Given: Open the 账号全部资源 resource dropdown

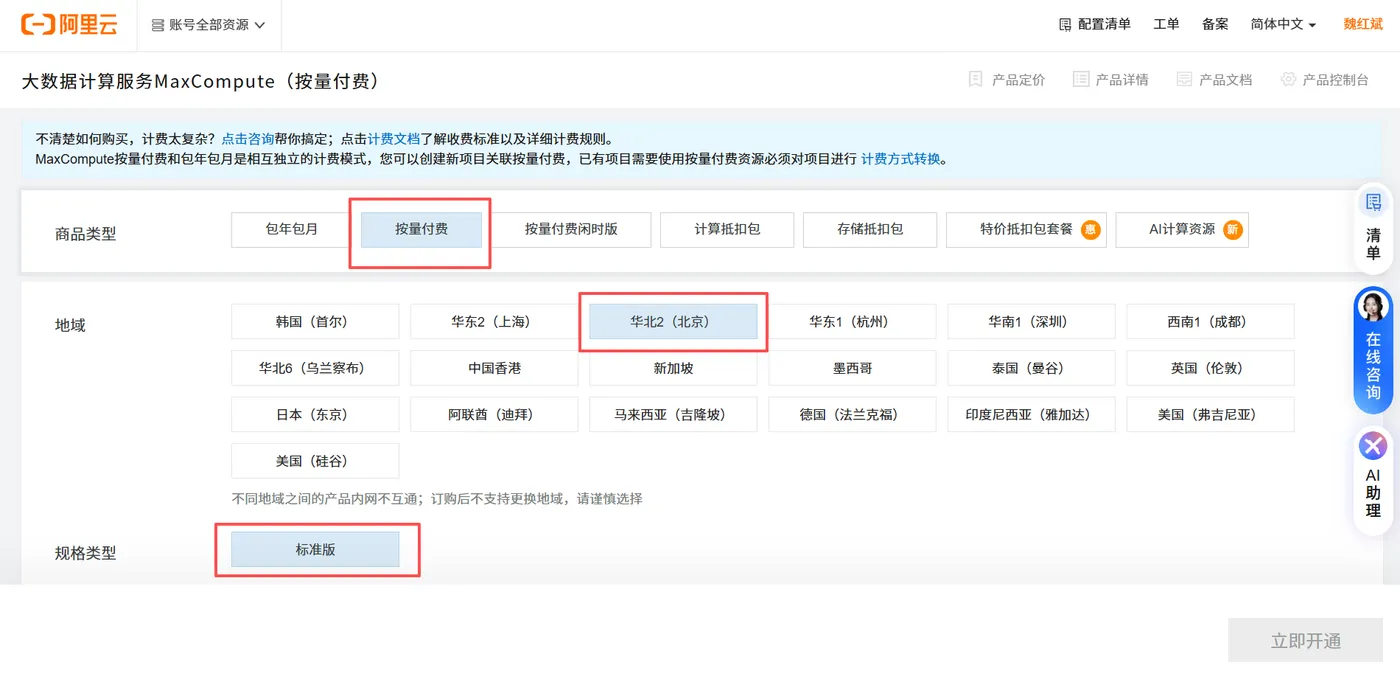Looking at the screenshot, I should (x=208, y=25).
